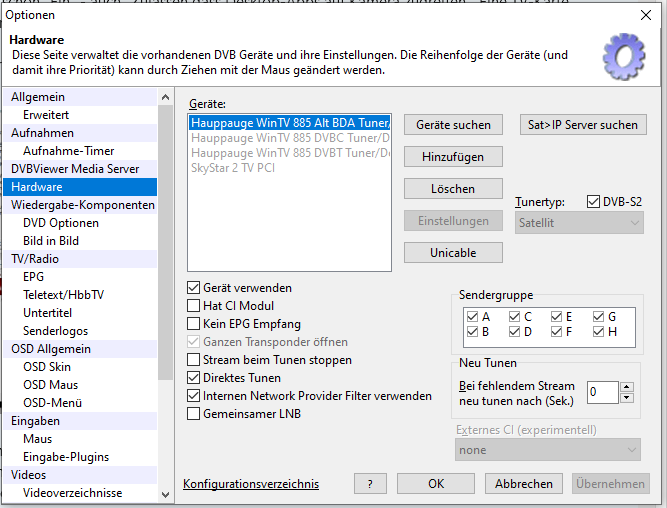
Task: Select Untertitel page
Action: coord(80,313)
